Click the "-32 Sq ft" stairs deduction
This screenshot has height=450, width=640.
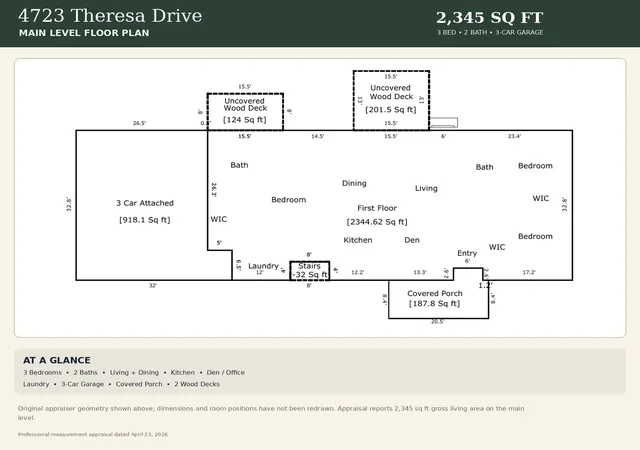click(310, 274)
